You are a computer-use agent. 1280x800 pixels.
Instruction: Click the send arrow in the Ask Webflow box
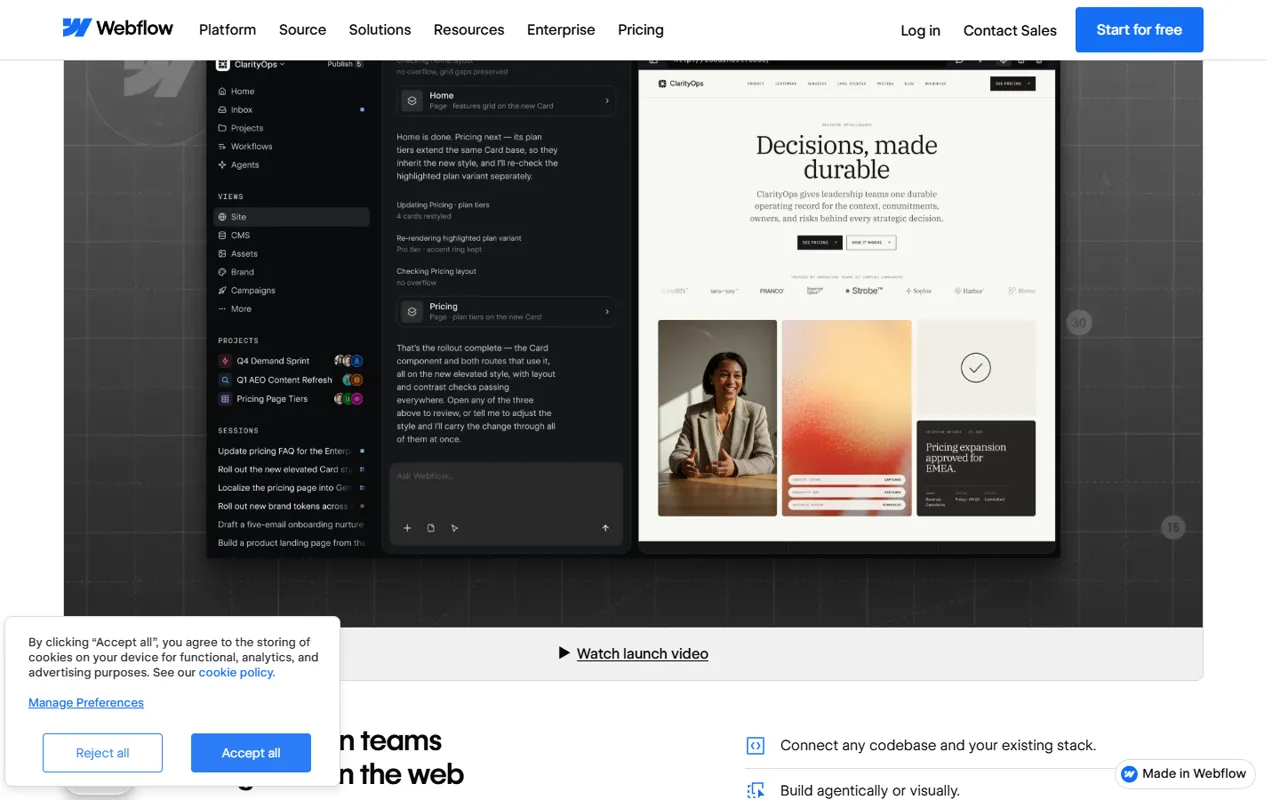tap(605, 528)
